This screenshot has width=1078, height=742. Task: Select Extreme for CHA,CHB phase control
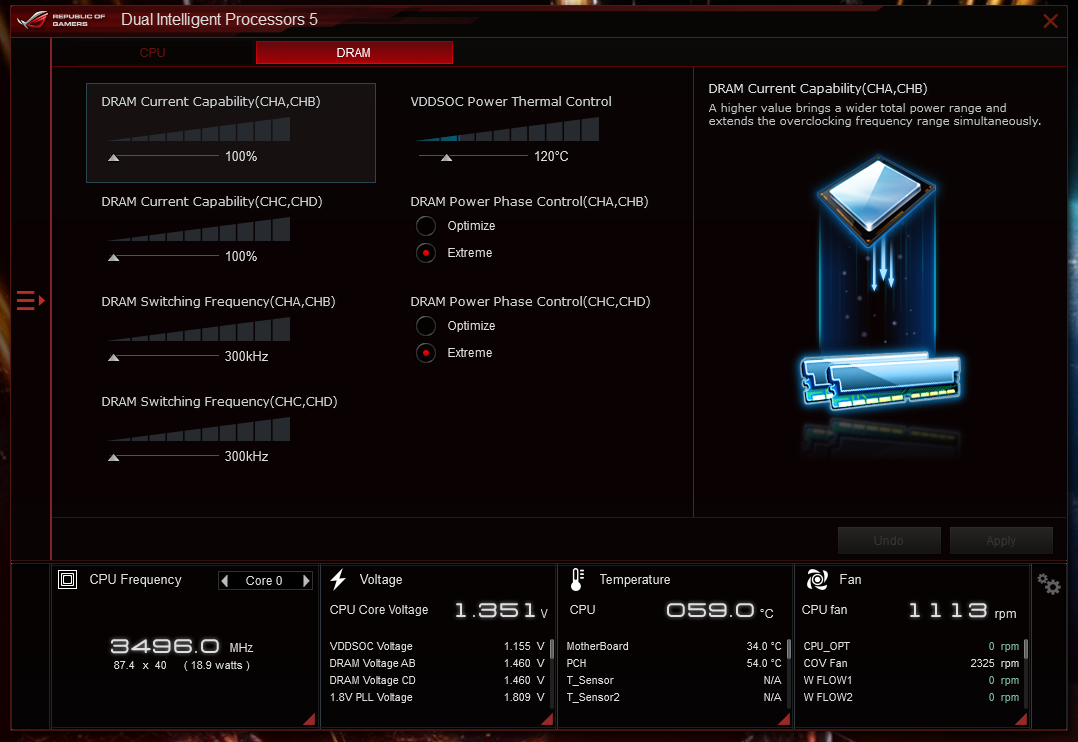(x=426, y=253)
